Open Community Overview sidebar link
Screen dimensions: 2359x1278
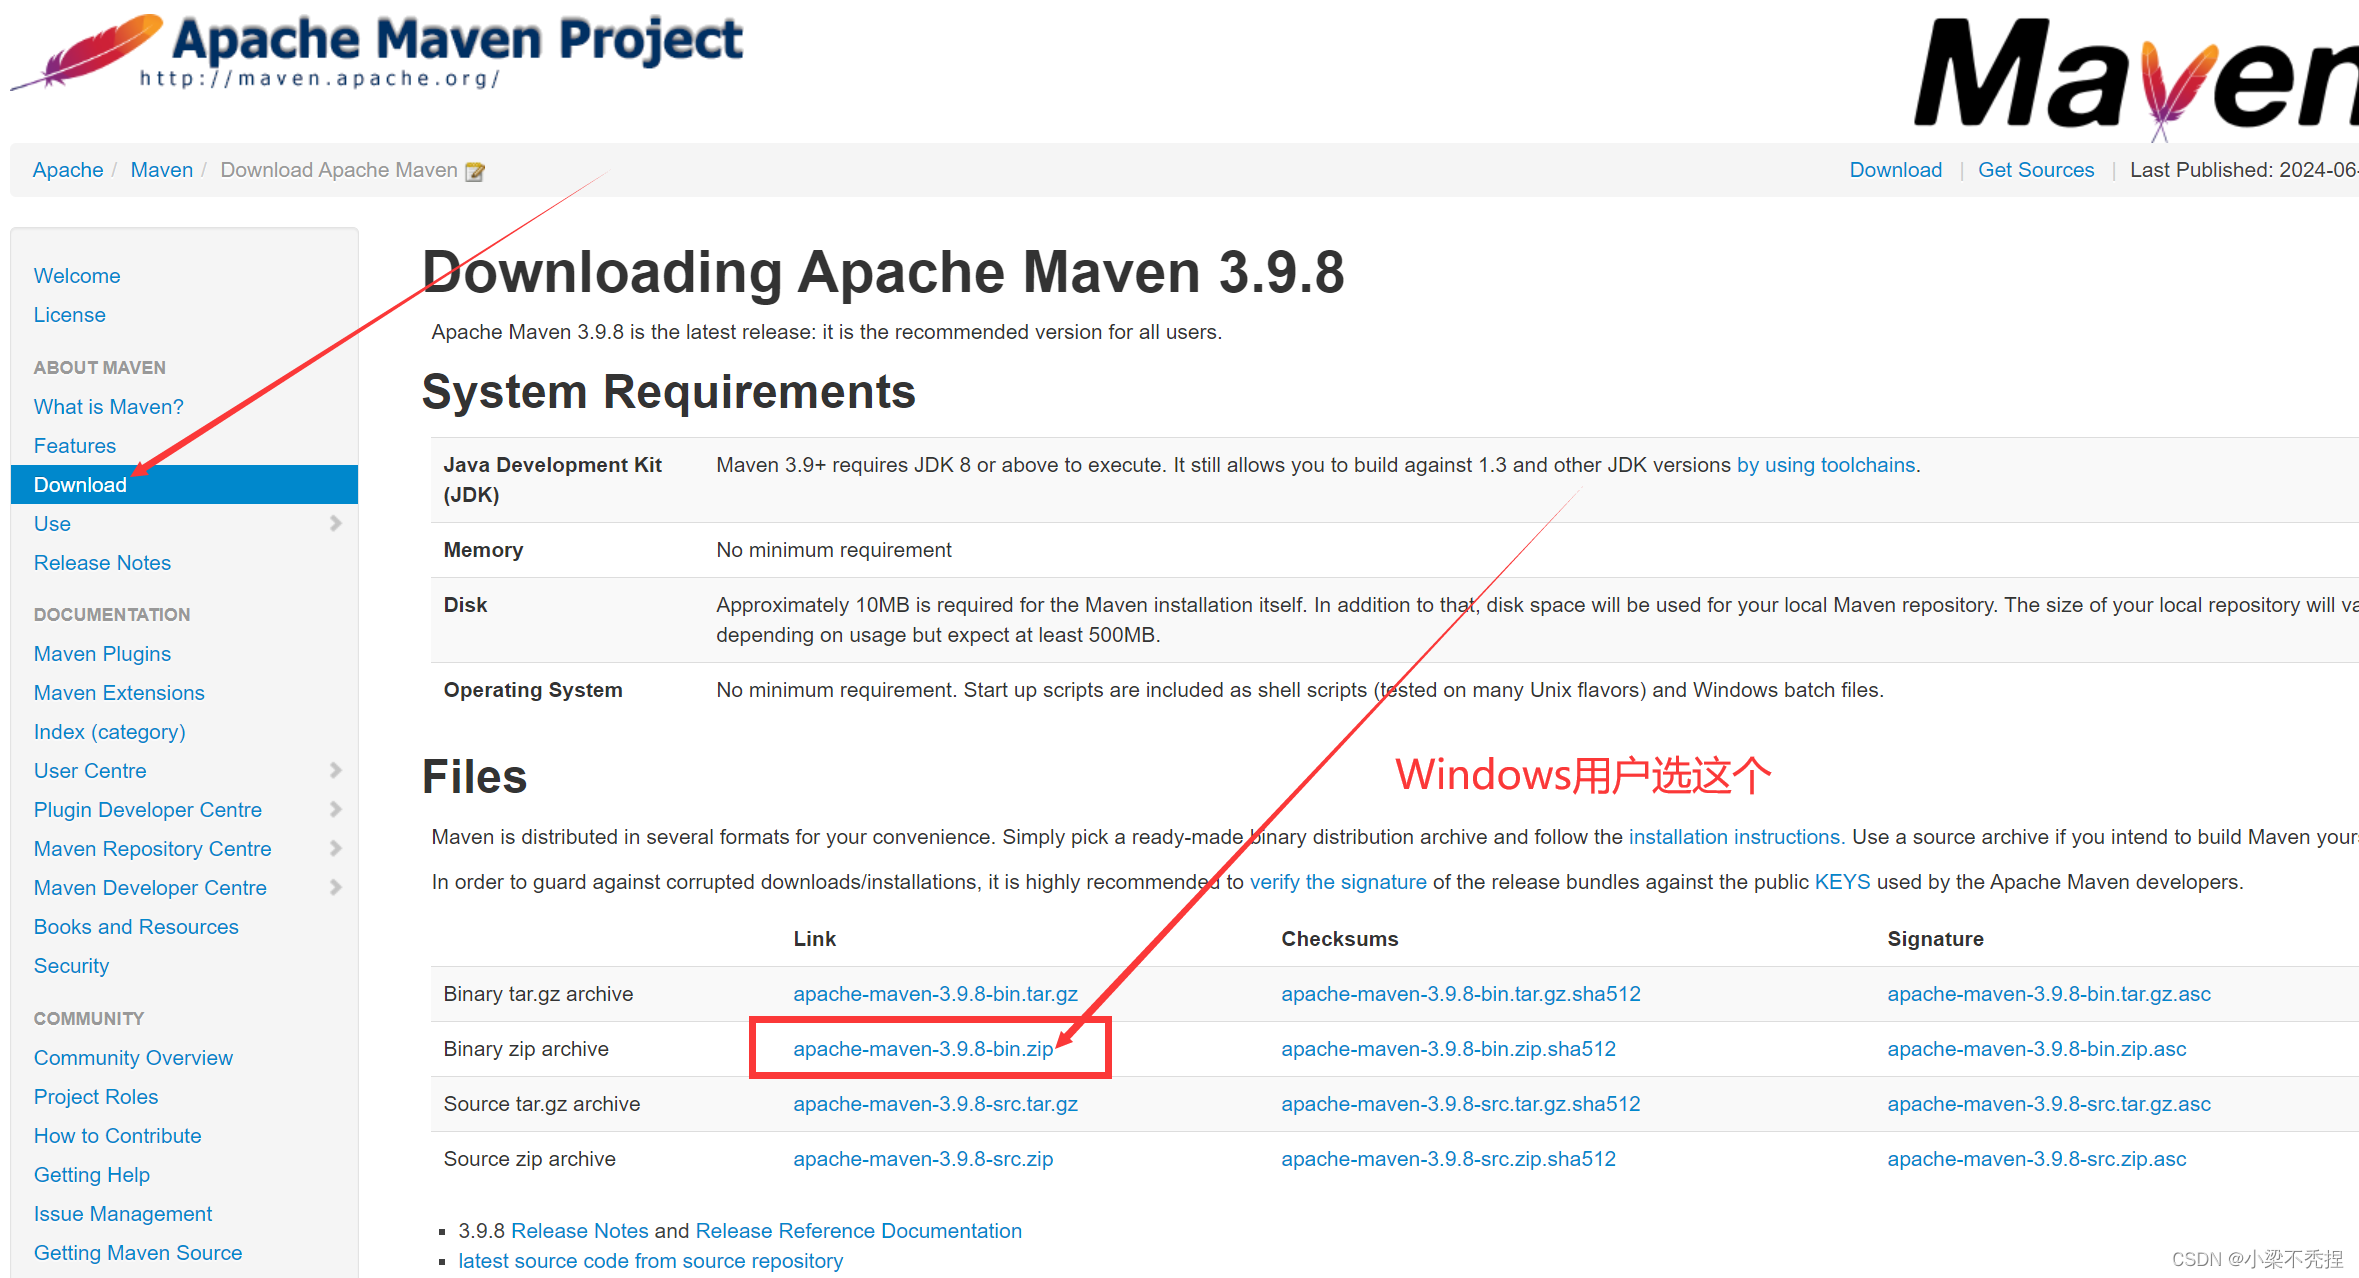point(133,1058)
